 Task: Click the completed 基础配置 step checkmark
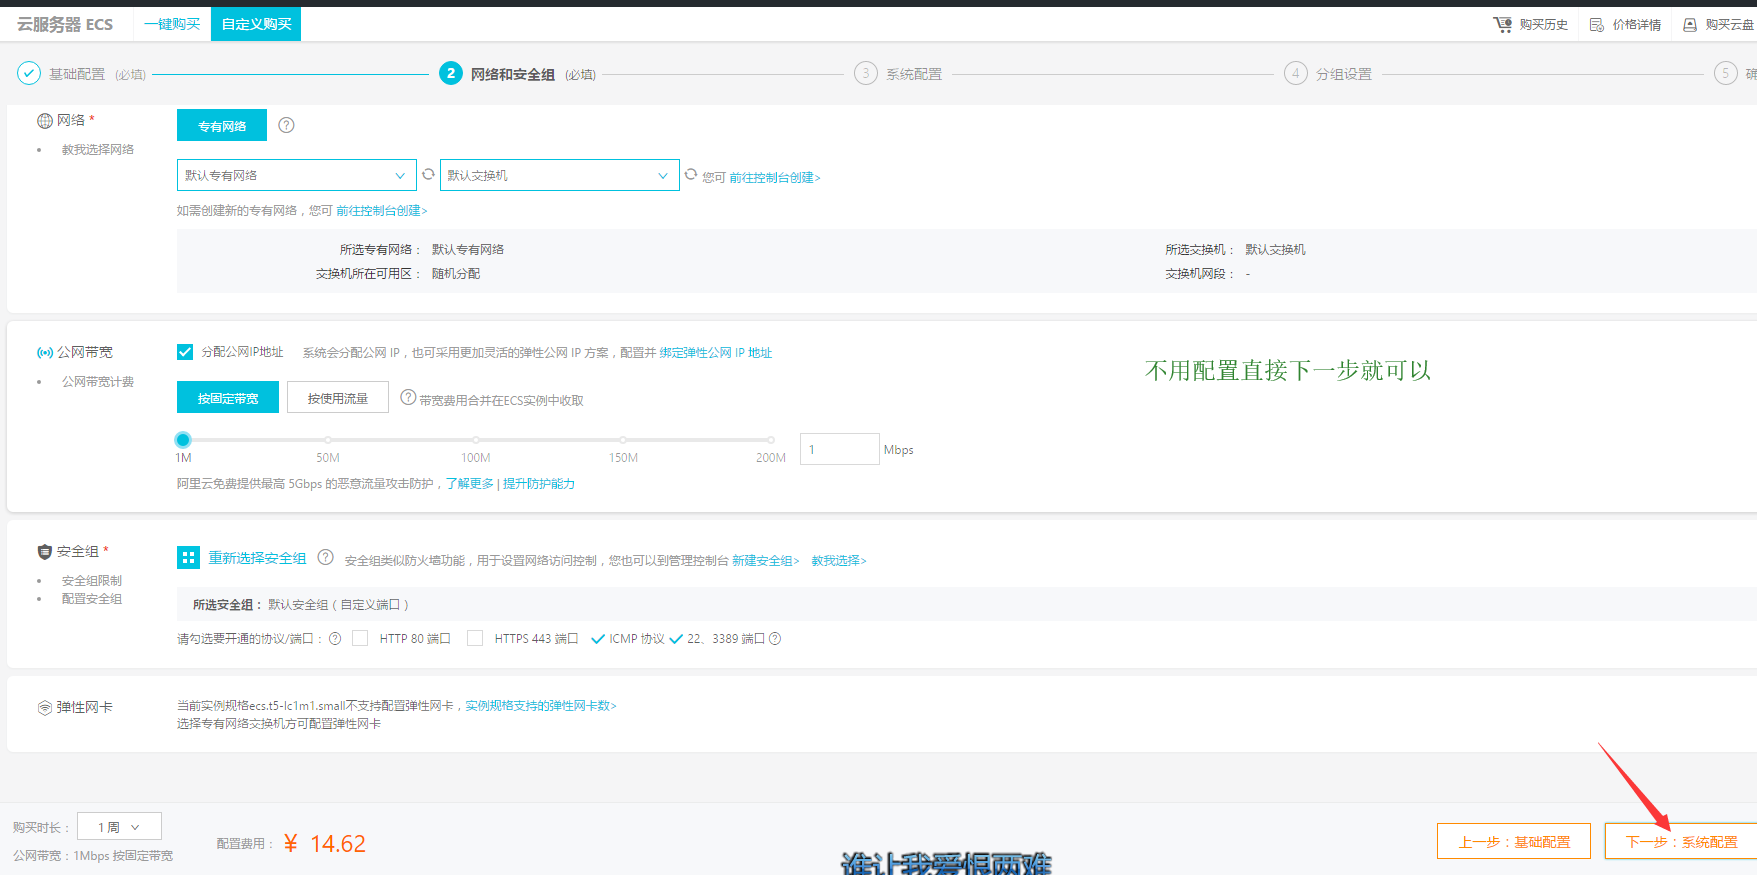point(29,73)
